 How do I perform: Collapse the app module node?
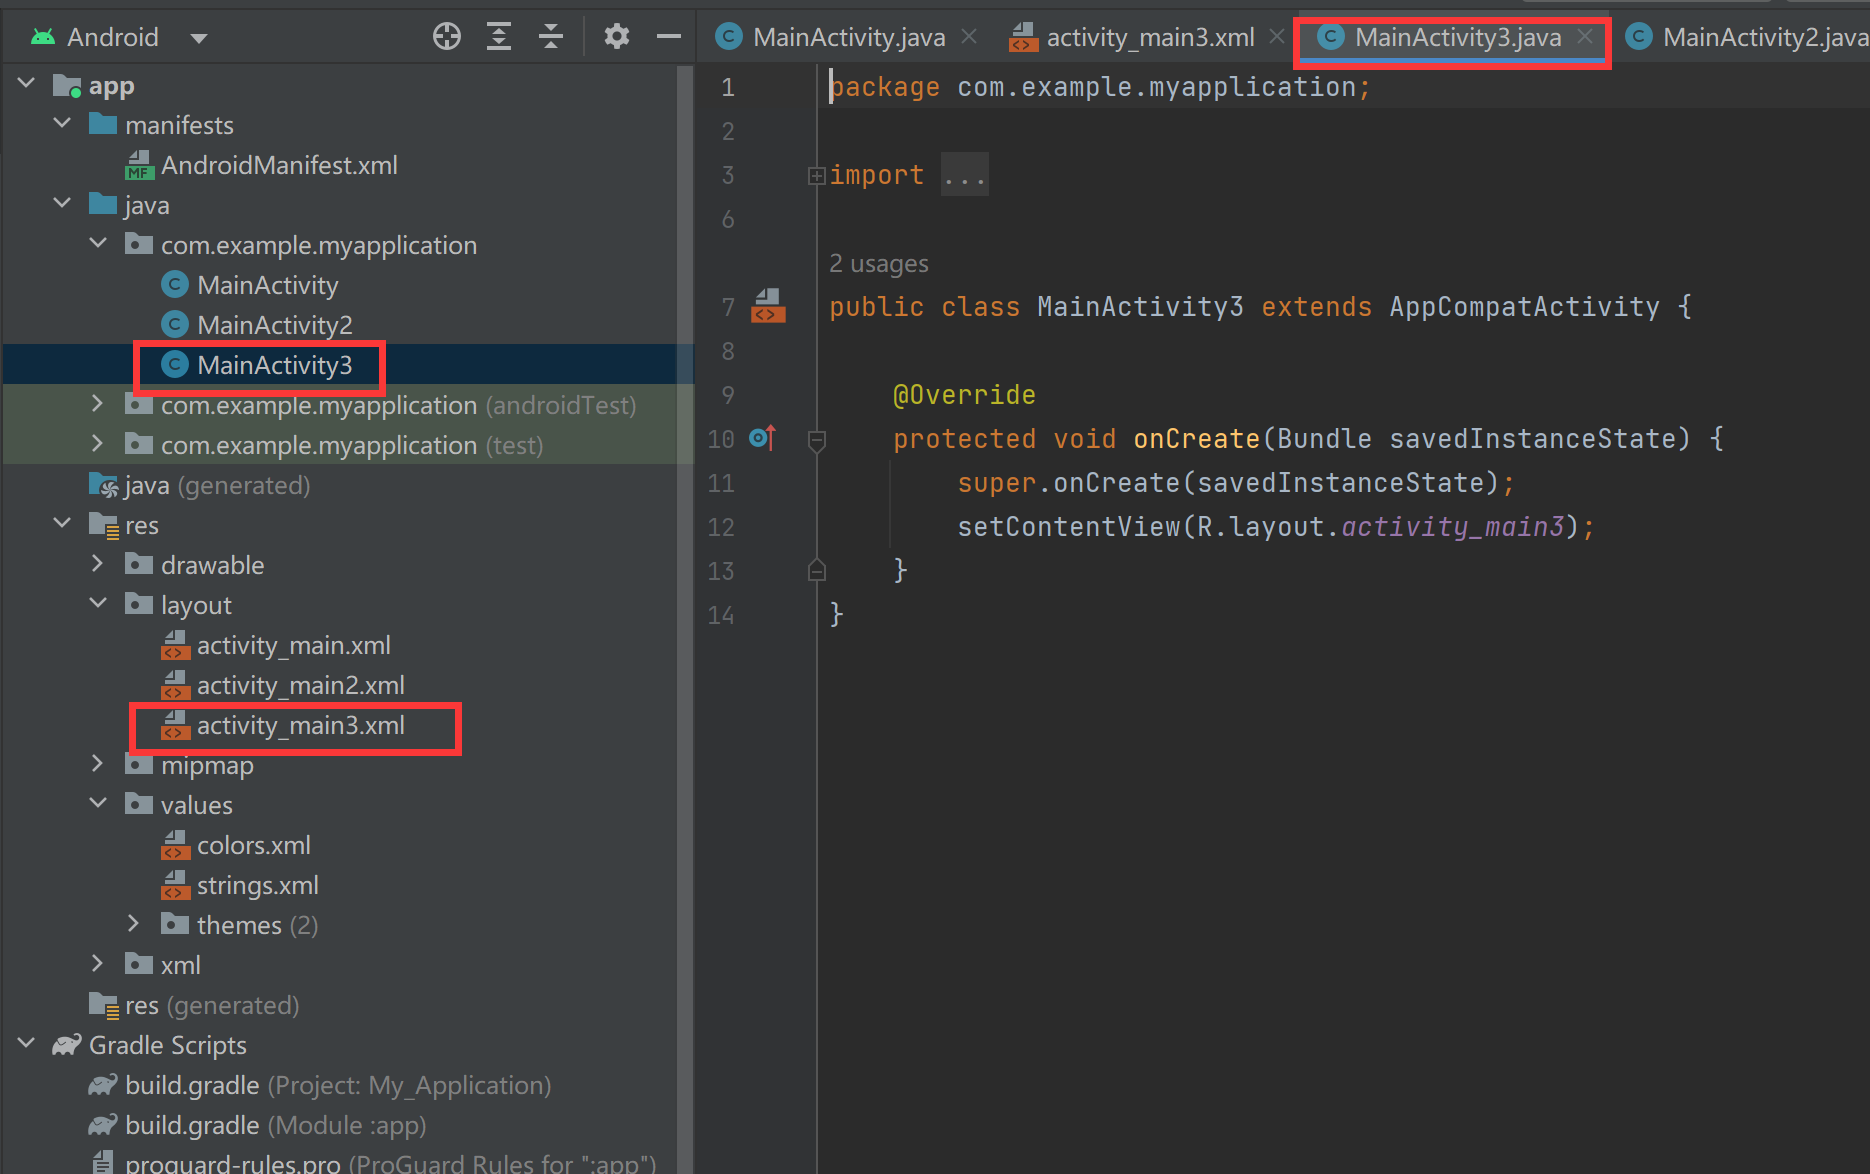click(27, 84)
